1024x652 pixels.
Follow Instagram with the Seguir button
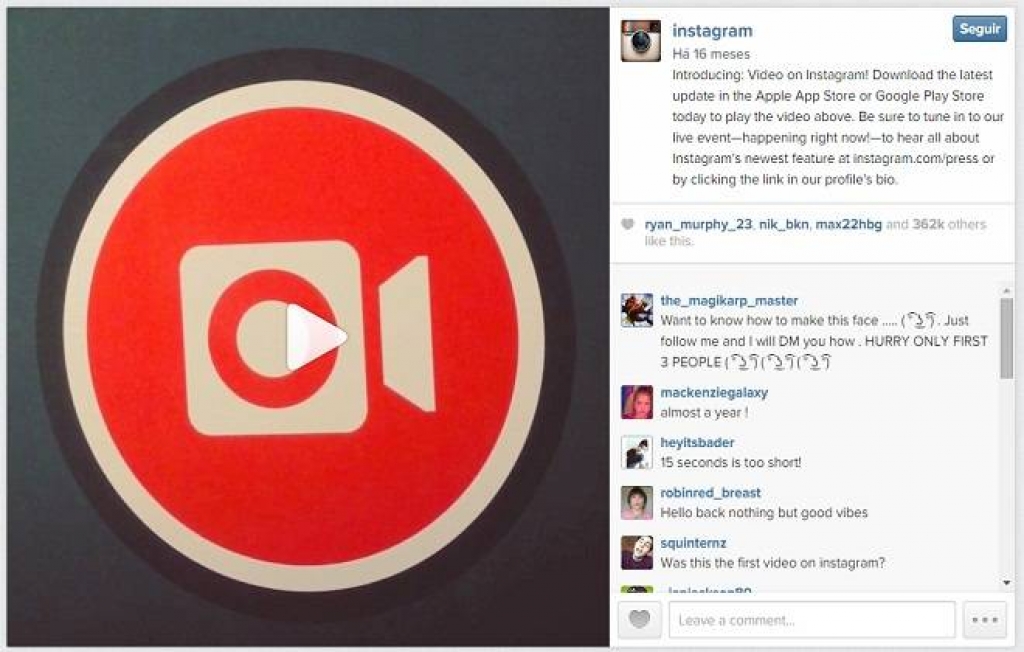[x=979, y=29]
